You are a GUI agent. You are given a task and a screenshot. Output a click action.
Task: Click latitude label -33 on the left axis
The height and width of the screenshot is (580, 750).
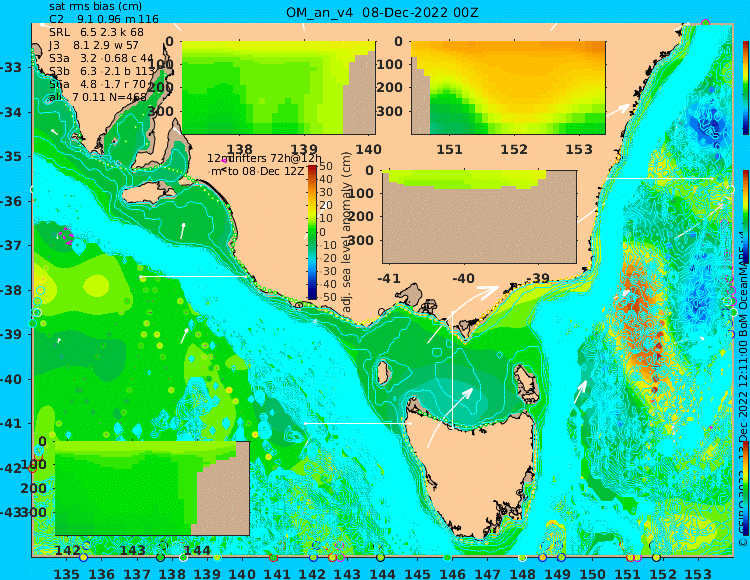pyautogui.click(x=11, y=67)
